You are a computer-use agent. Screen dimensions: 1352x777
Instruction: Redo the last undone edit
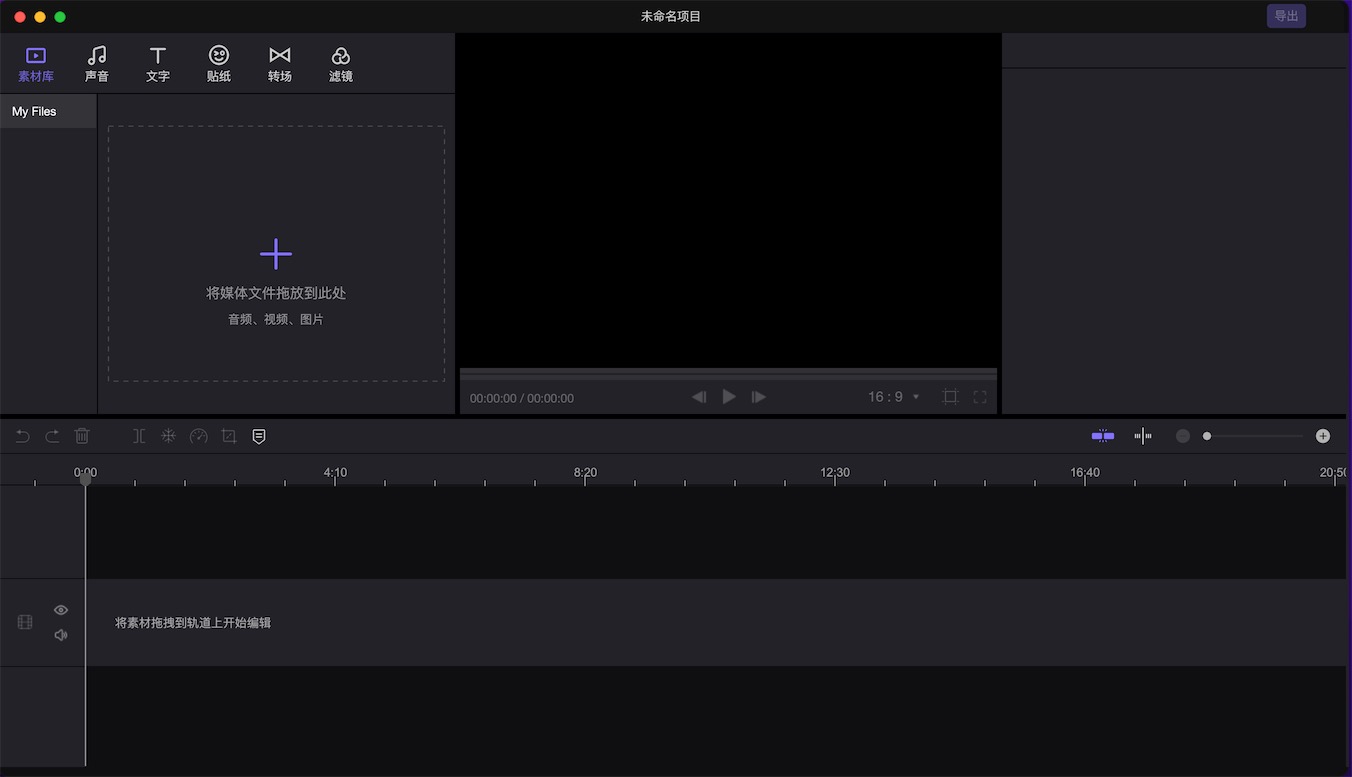[52, 436]
